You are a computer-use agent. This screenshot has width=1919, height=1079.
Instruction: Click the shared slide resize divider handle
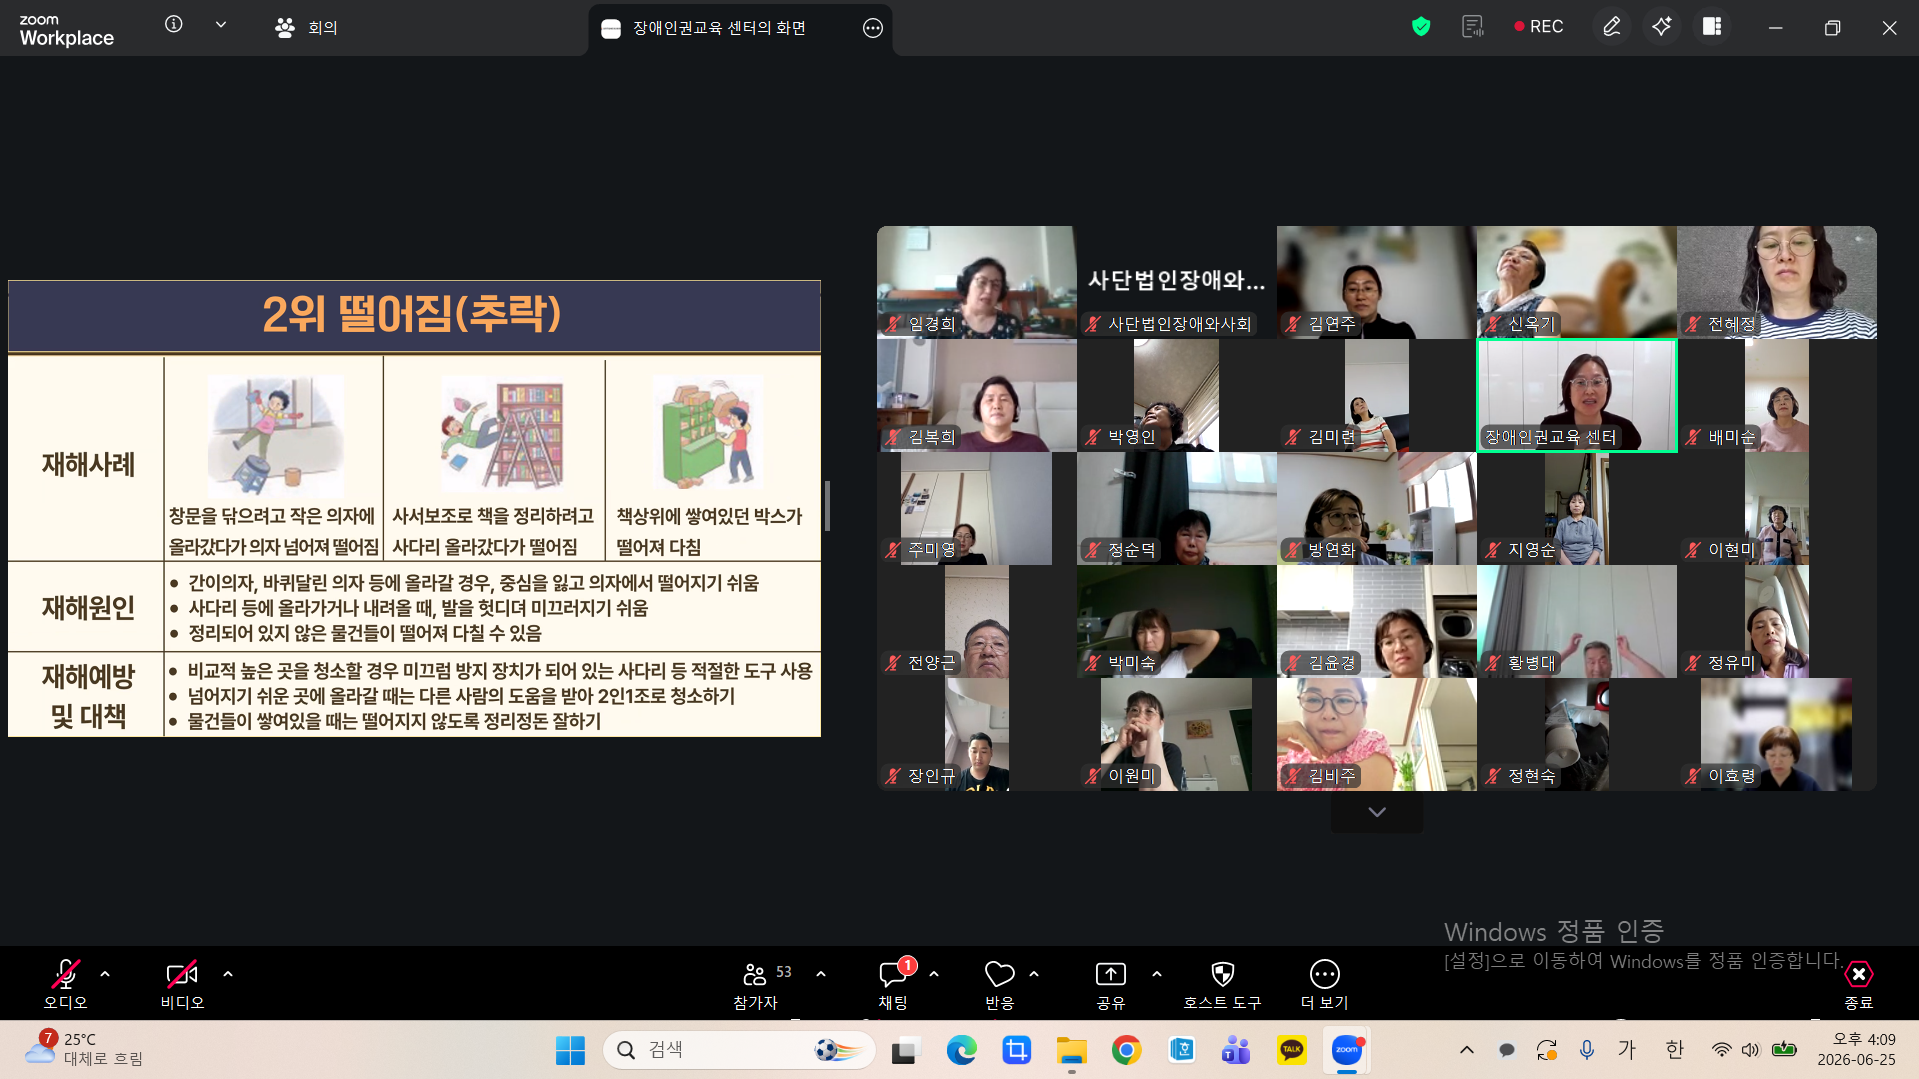[827, 506]
